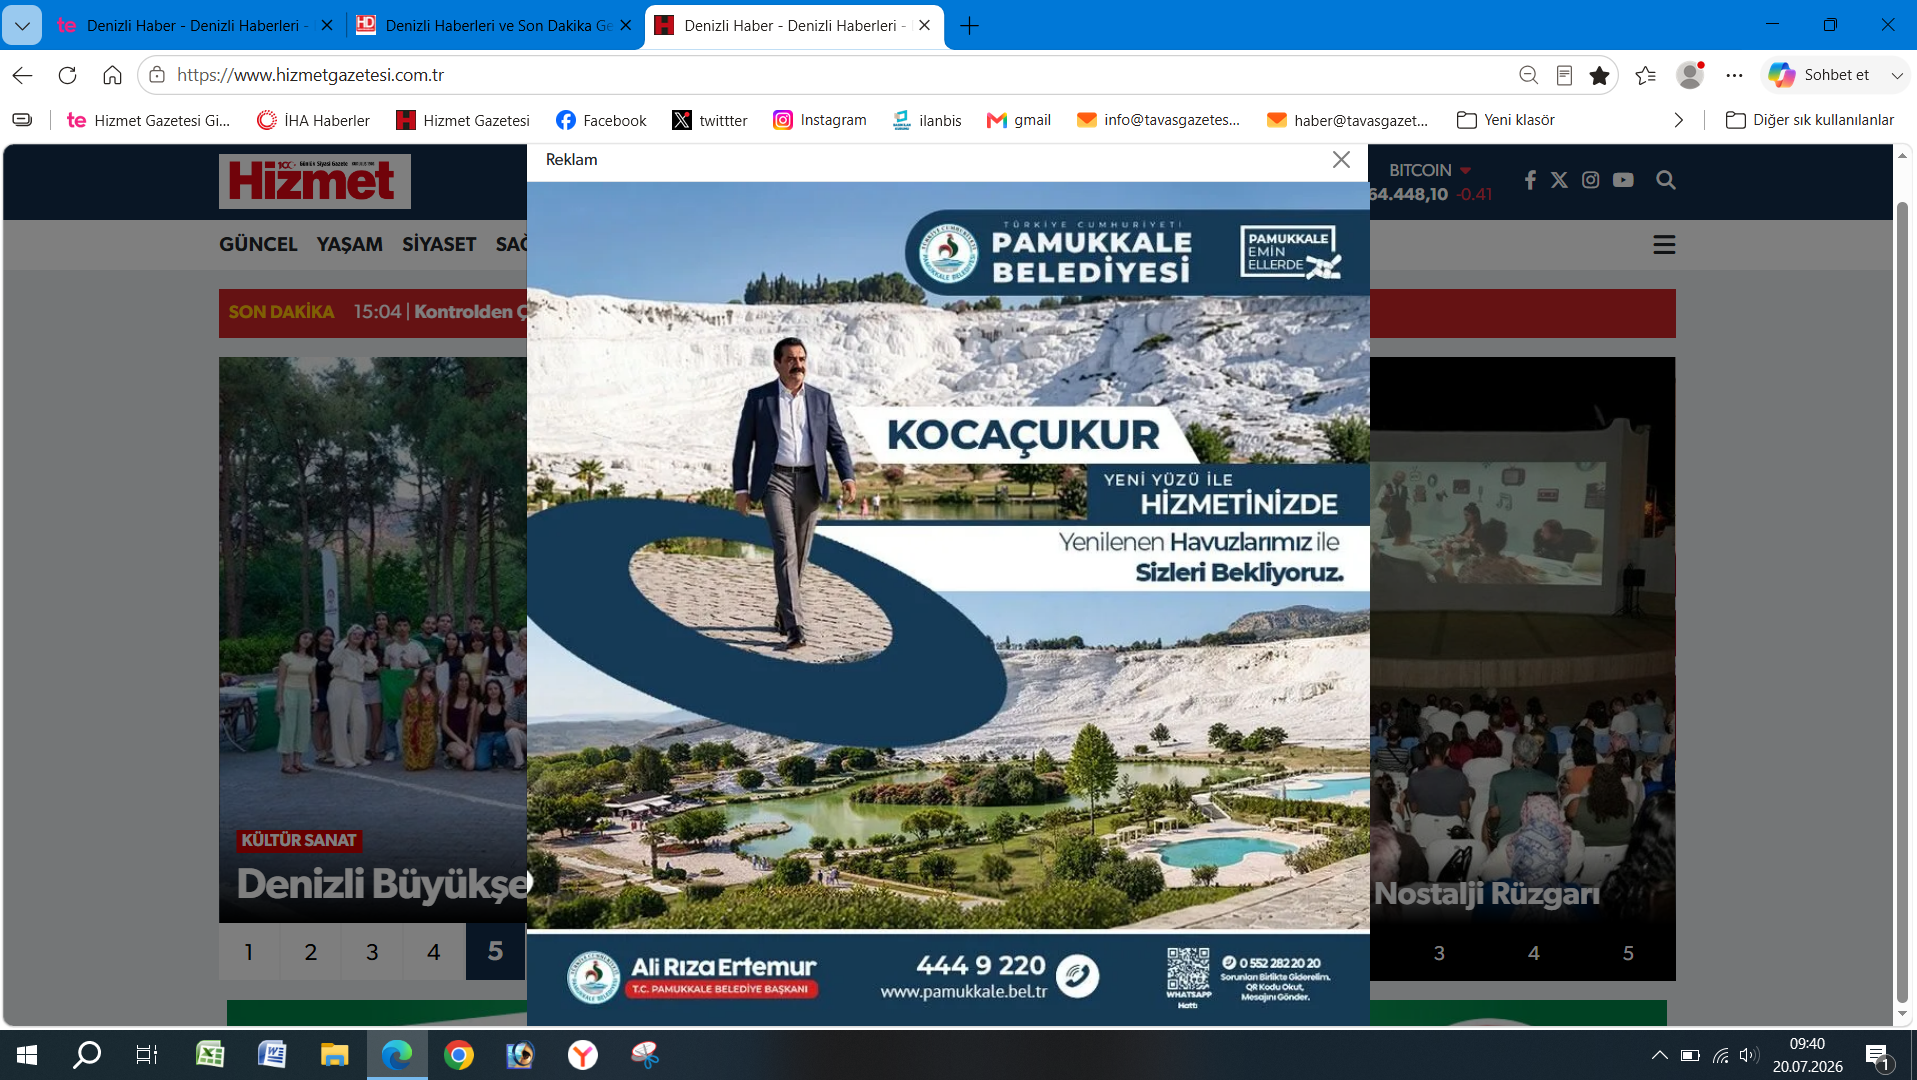Open site Instagram icon in header
The height and width of the screenshot is (1080, 1917).
click(x=1591, y=180)
